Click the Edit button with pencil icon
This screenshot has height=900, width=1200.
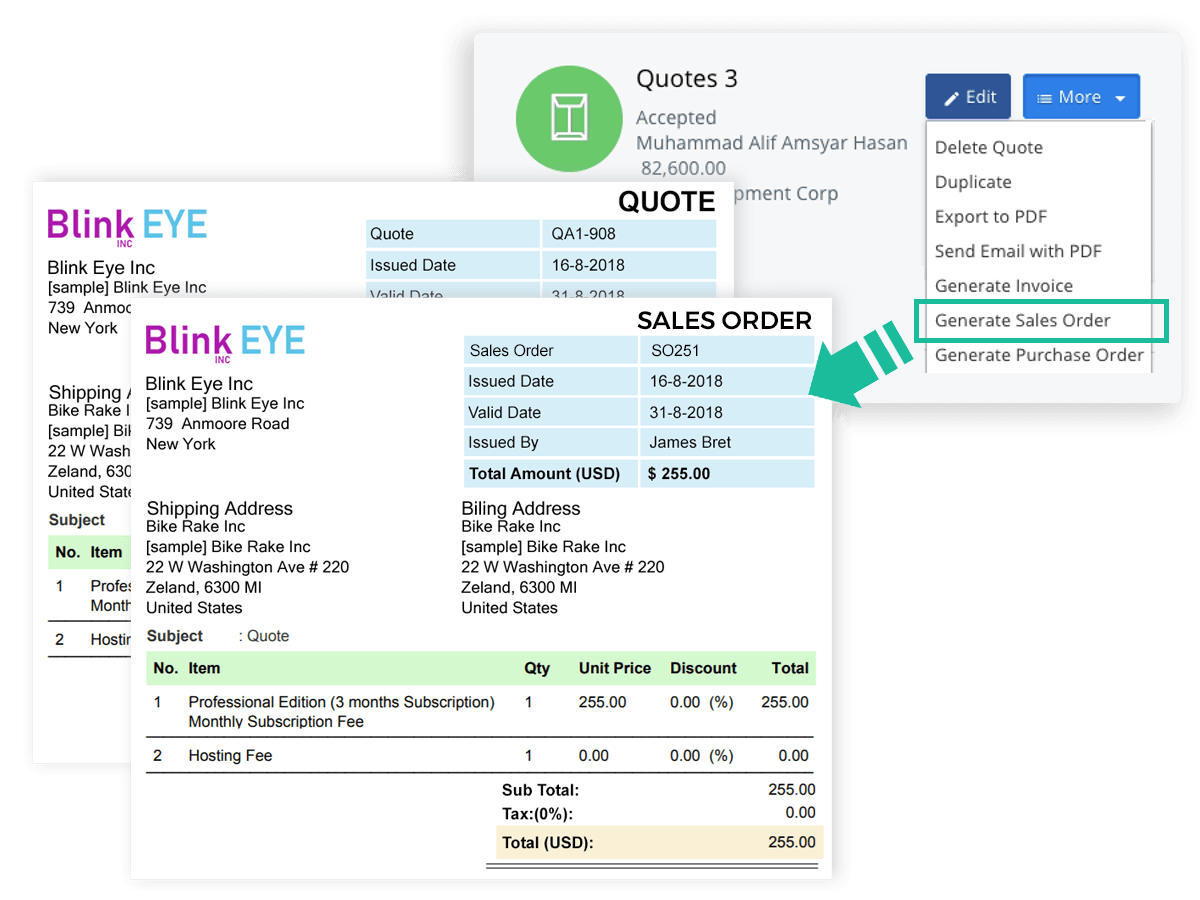pyautogui.click(x=968, y=97)
